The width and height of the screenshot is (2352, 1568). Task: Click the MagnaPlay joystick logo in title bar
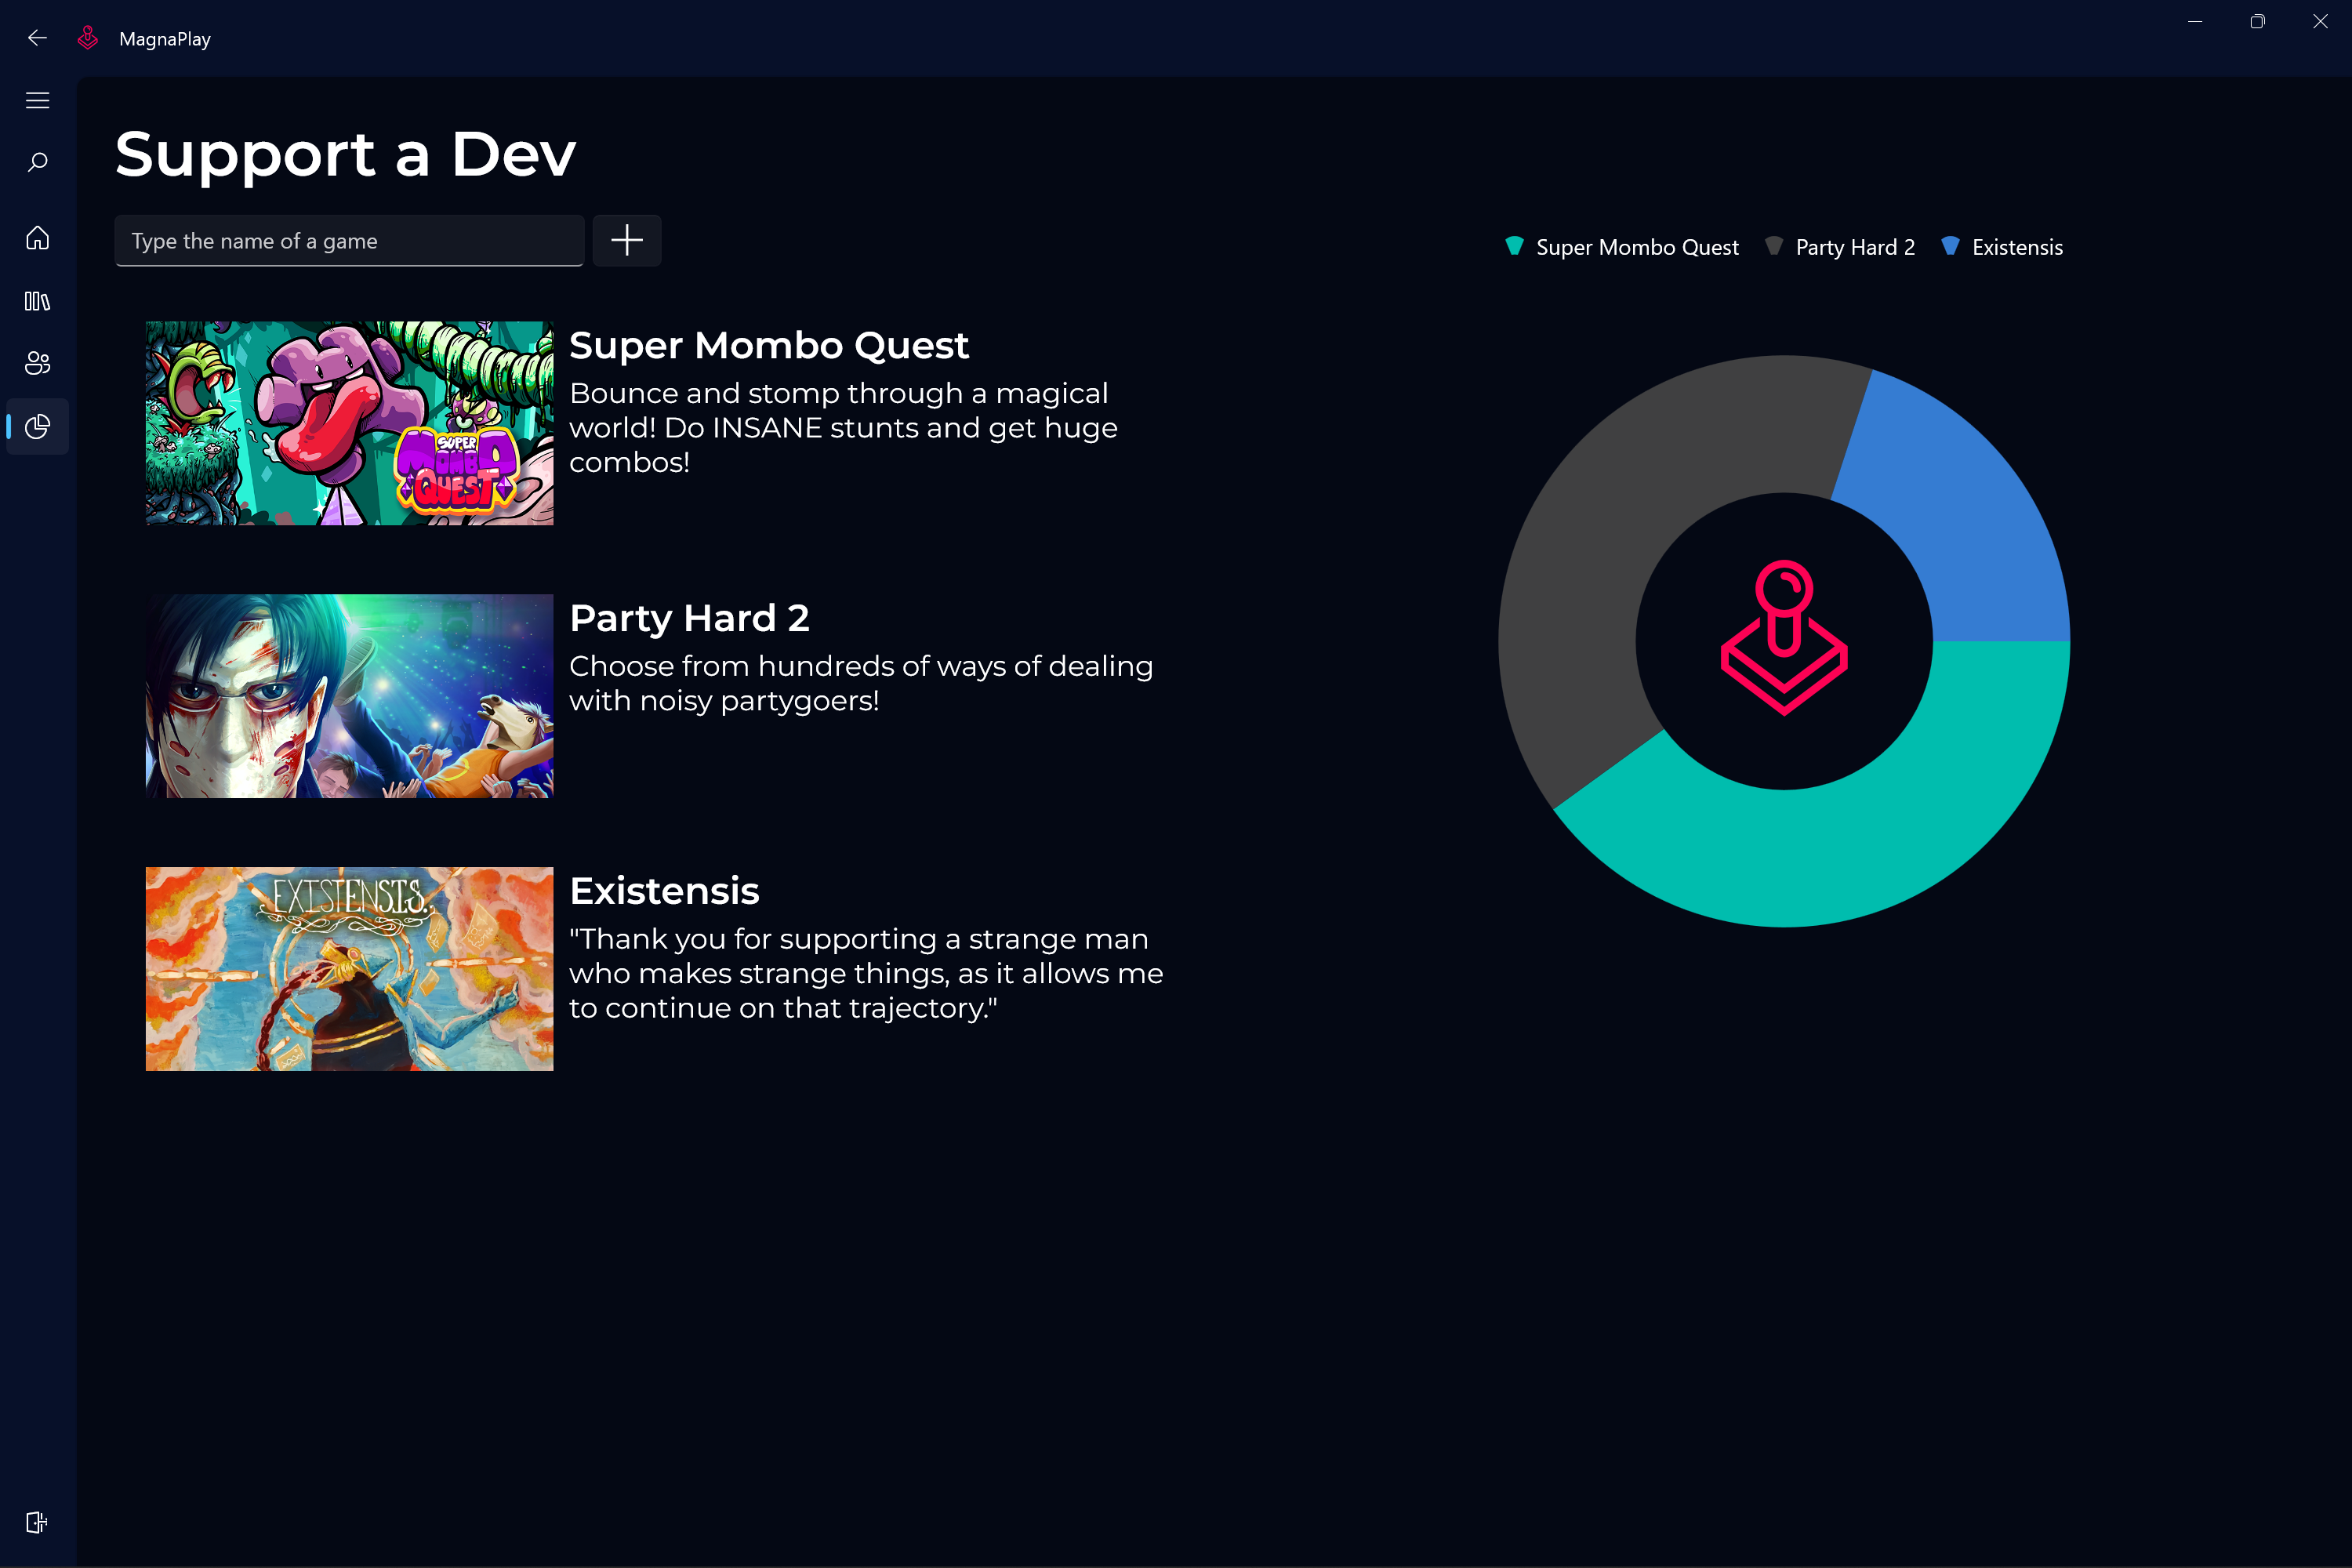[88, 38]
